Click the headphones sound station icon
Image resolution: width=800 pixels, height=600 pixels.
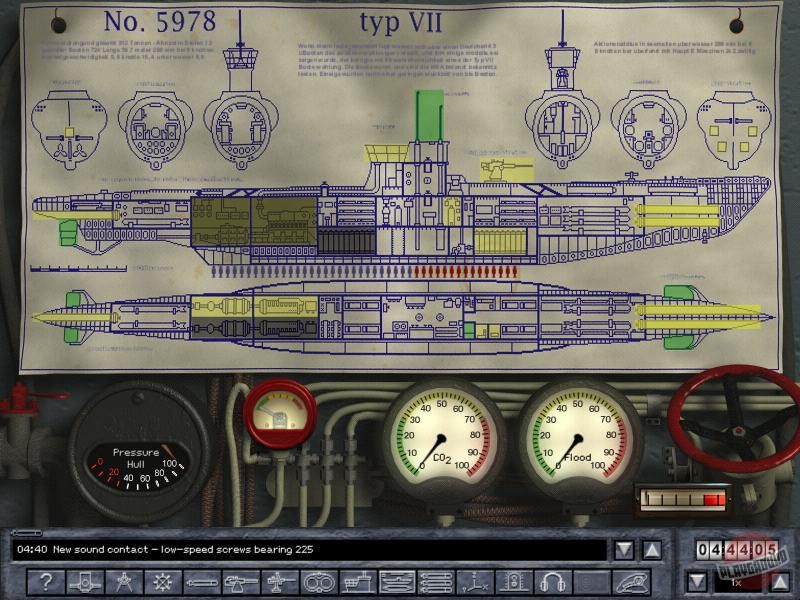pos(551,582)
